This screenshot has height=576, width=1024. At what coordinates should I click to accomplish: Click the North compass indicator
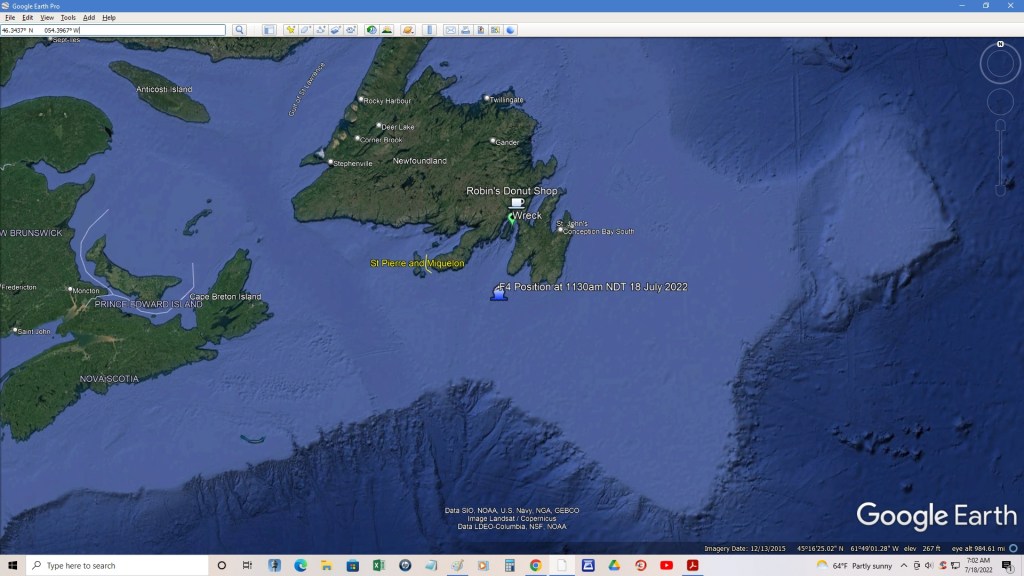click(x=1000, y=44)
